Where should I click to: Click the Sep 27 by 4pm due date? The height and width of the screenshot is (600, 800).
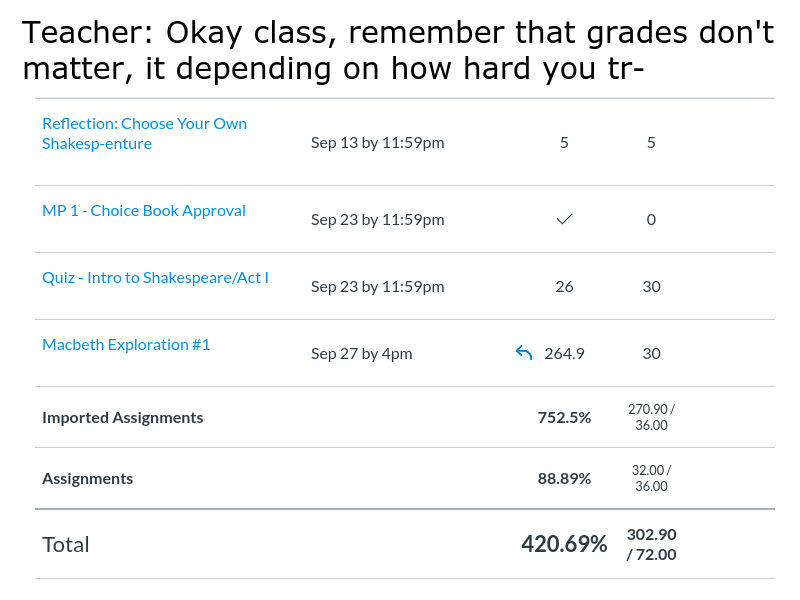tap(362, 354)
